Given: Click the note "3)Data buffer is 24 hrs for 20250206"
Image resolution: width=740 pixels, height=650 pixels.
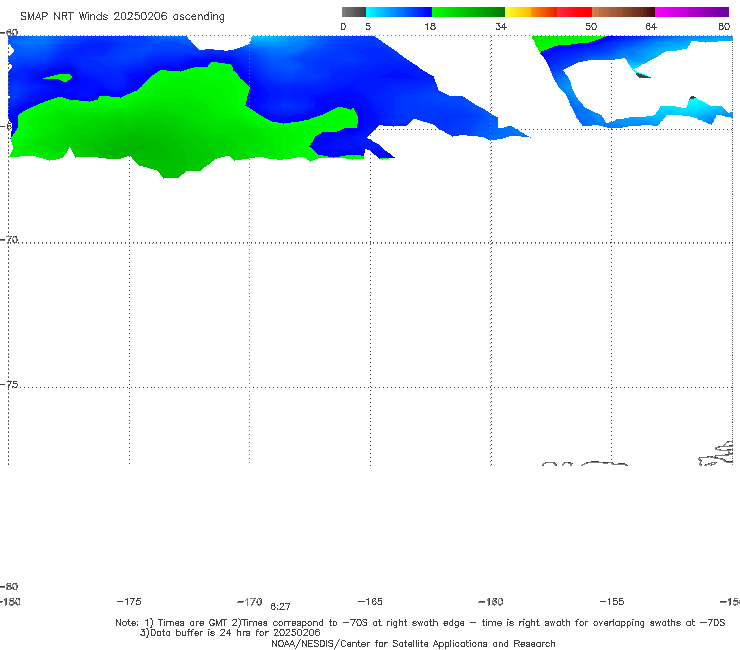Looking at the screenshot, I should pyautogui.click(x=230, y=633).
